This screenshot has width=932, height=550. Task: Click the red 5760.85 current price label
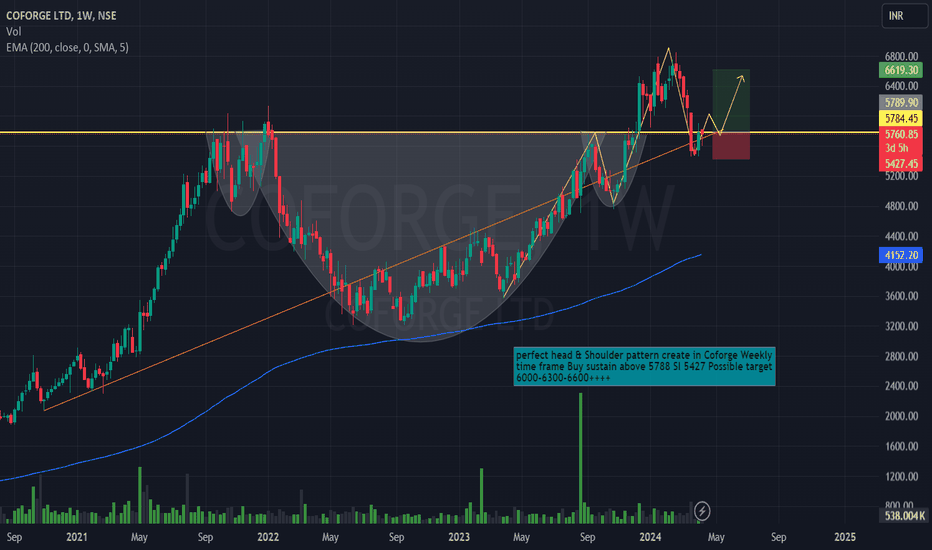pos(900,134)
